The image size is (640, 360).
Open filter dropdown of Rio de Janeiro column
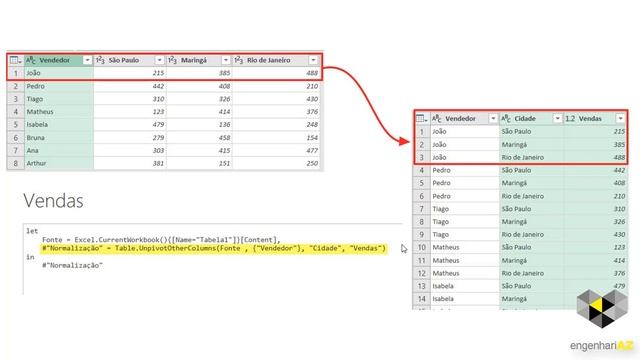(313, 60)
